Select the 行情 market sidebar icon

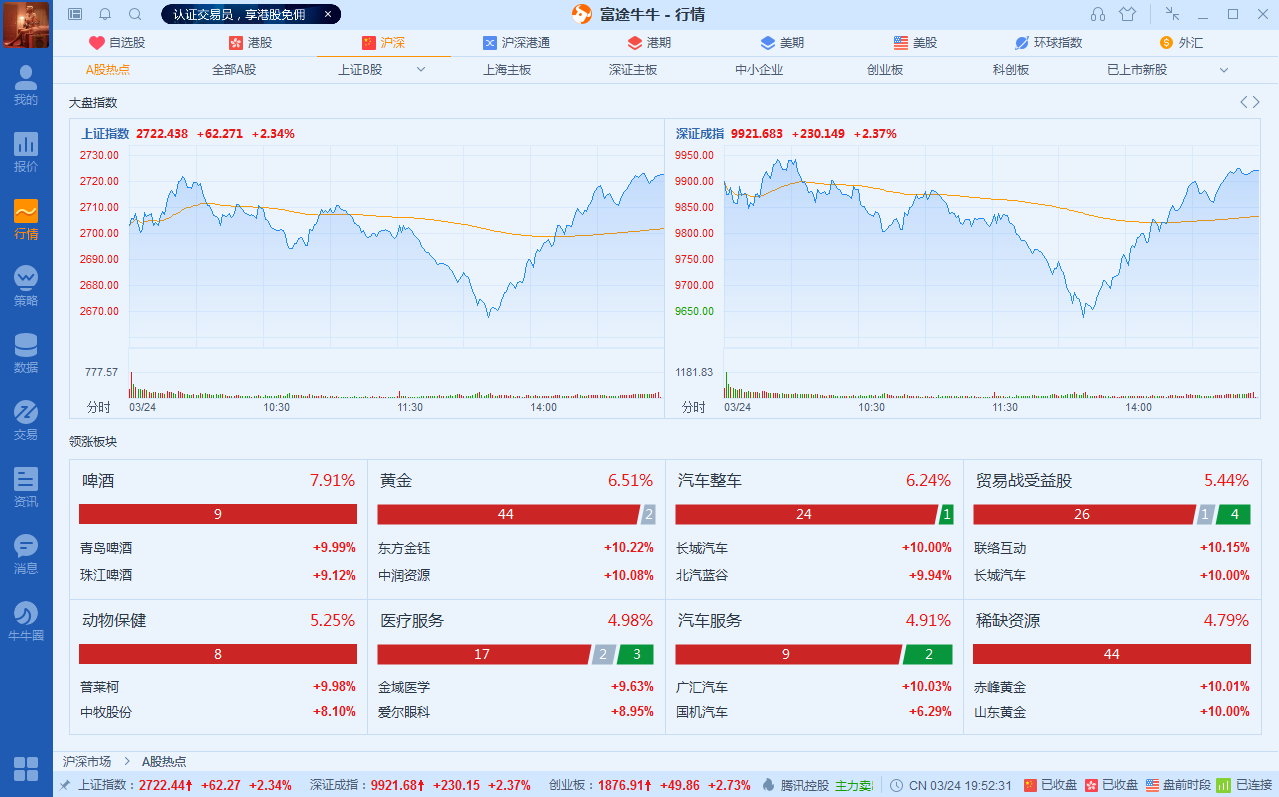pos(26,219)
